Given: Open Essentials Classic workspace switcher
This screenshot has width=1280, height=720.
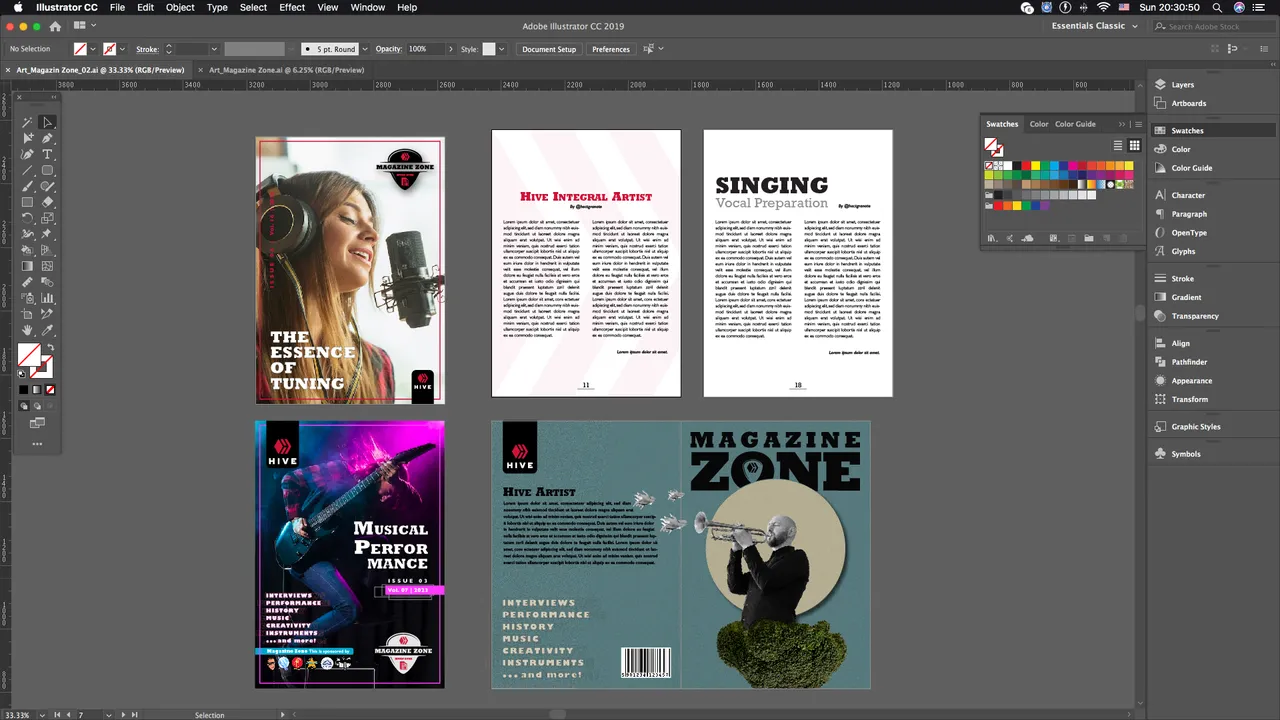Looking at the screenshot, I should pos(1095,26).
